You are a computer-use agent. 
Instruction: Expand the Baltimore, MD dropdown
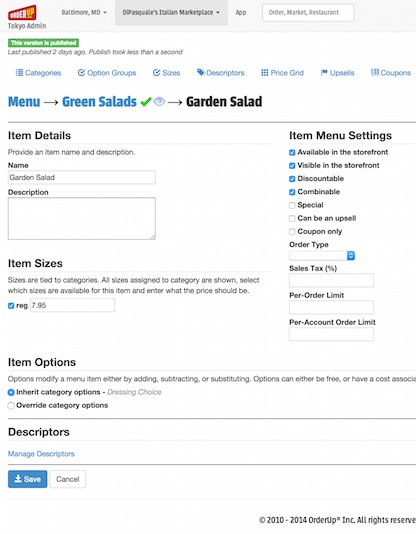point(84,13)
